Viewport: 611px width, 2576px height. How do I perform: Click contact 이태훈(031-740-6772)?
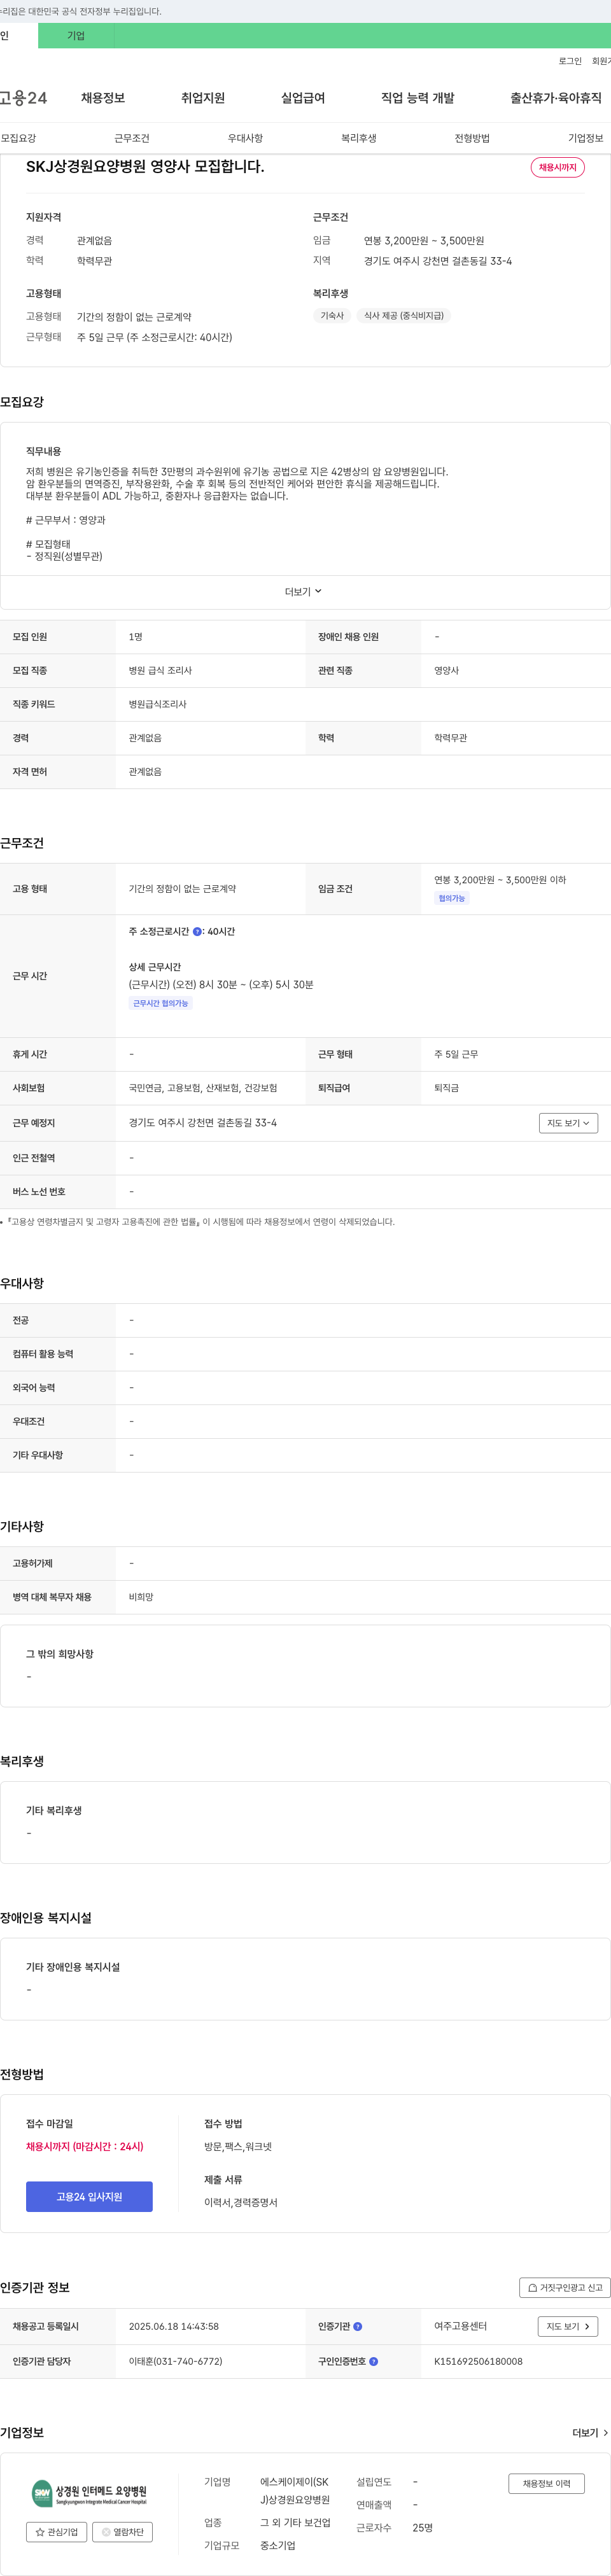click(176, 2361)
